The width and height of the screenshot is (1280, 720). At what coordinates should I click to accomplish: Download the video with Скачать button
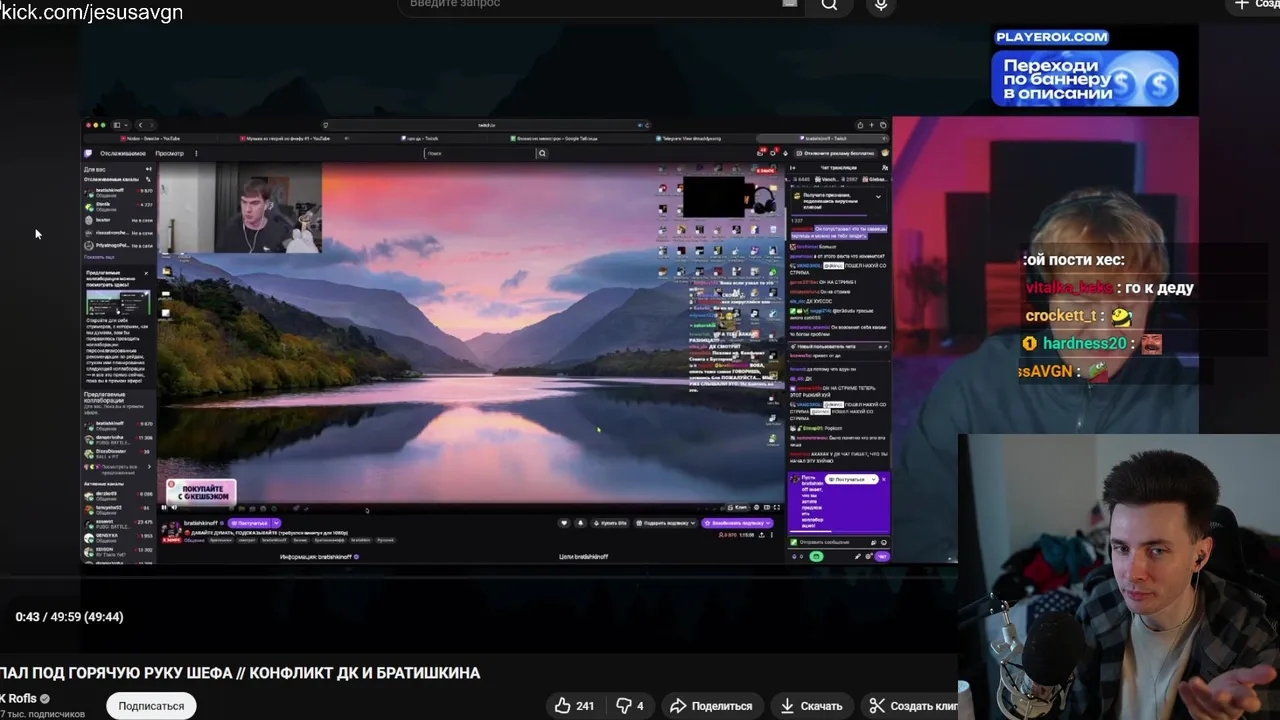tap(811, 706)
